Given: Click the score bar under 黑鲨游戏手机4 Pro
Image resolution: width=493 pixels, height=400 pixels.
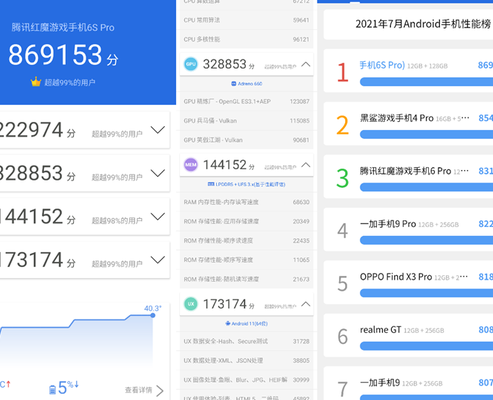Looking at the screenshot, I should pos(426,134).
